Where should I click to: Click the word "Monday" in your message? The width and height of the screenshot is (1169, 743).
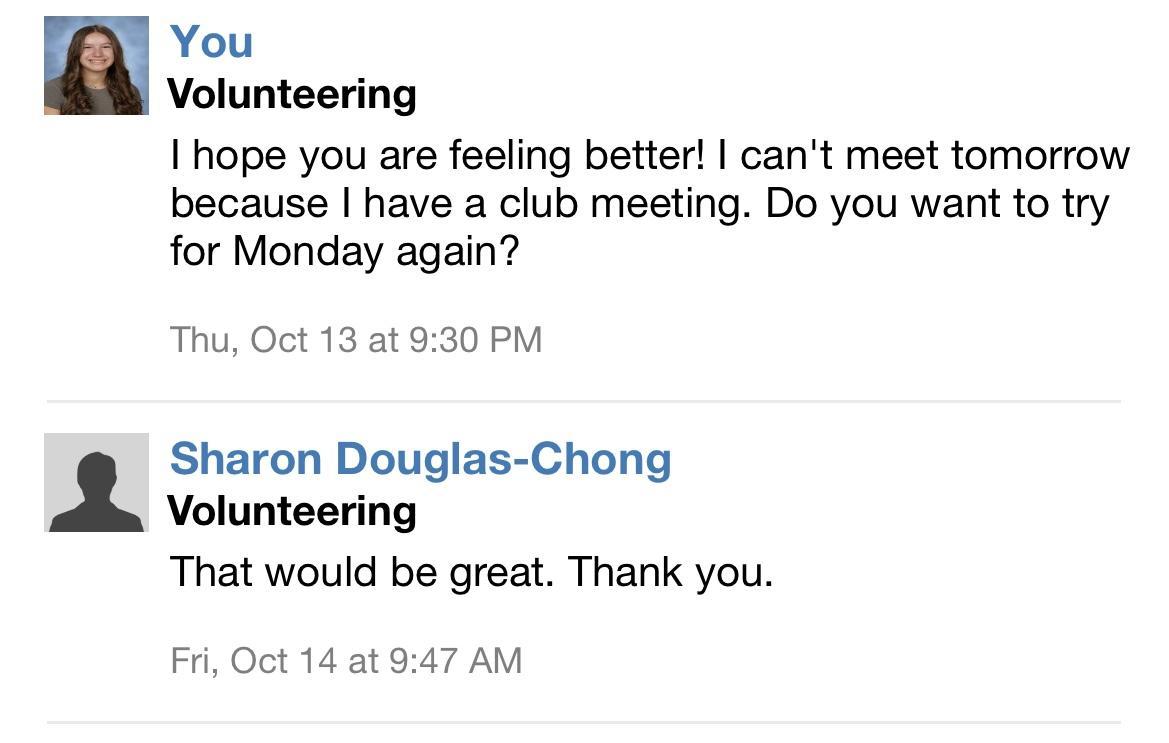click(x=308, y=251)
